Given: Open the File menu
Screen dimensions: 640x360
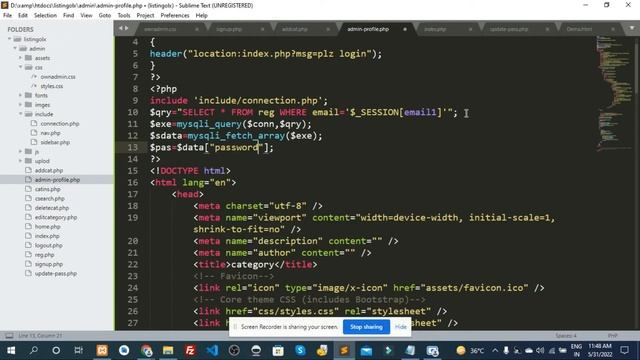Looking at the screenshot, I should pyautogui.click(x=7, y=16).
